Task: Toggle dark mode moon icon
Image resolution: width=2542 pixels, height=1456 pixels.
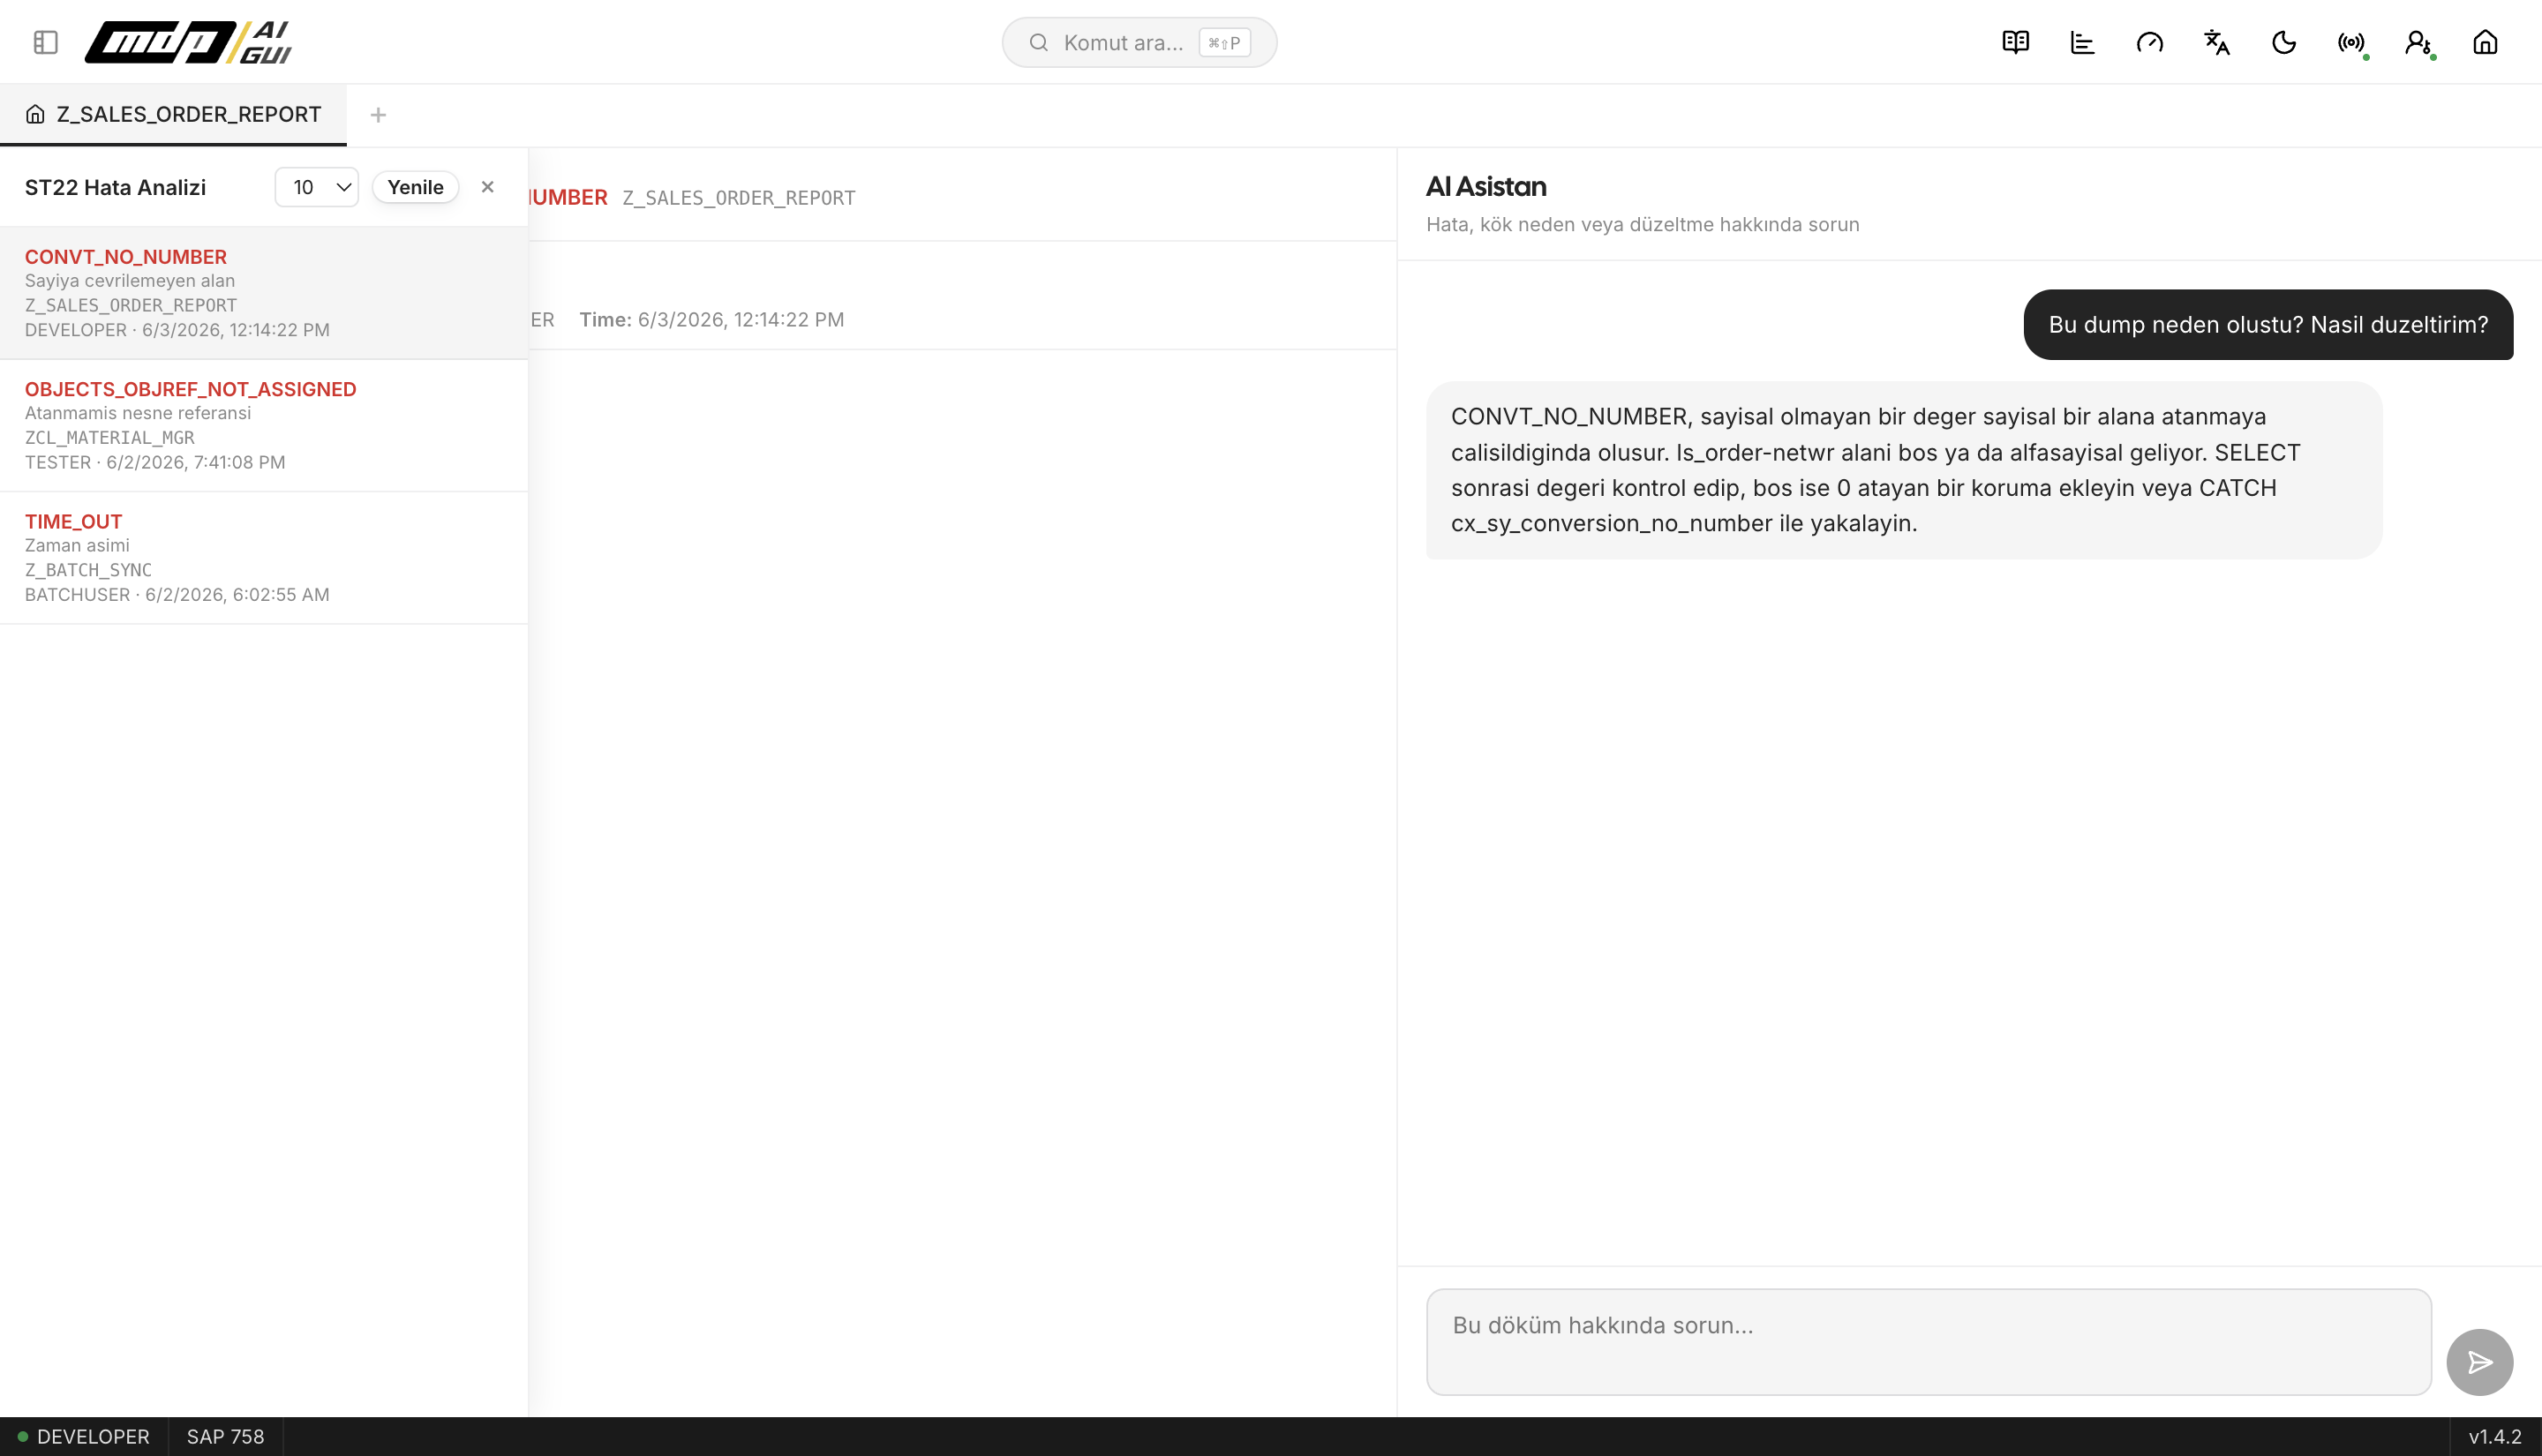Action: [2283, 42]
